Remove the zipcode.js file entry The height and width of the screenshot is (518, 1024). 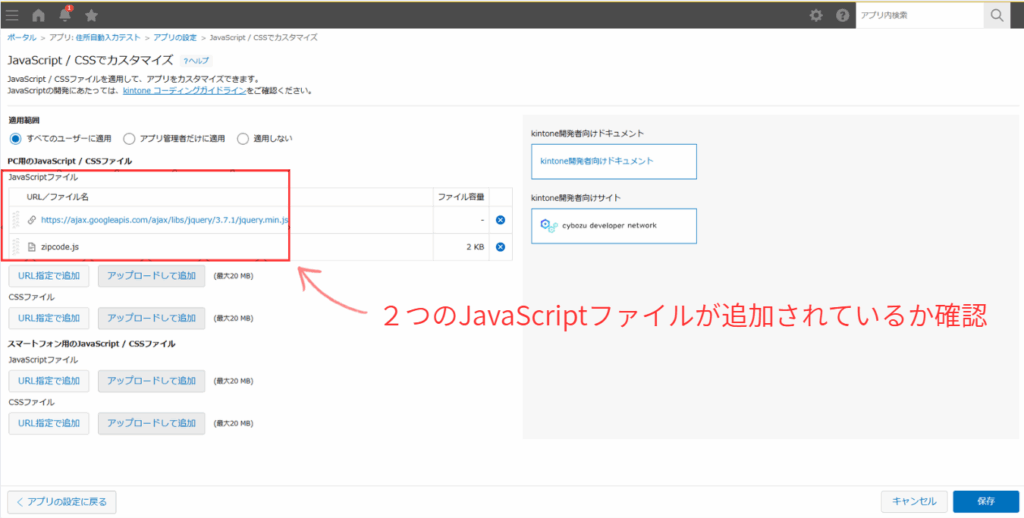pos(500,247)
